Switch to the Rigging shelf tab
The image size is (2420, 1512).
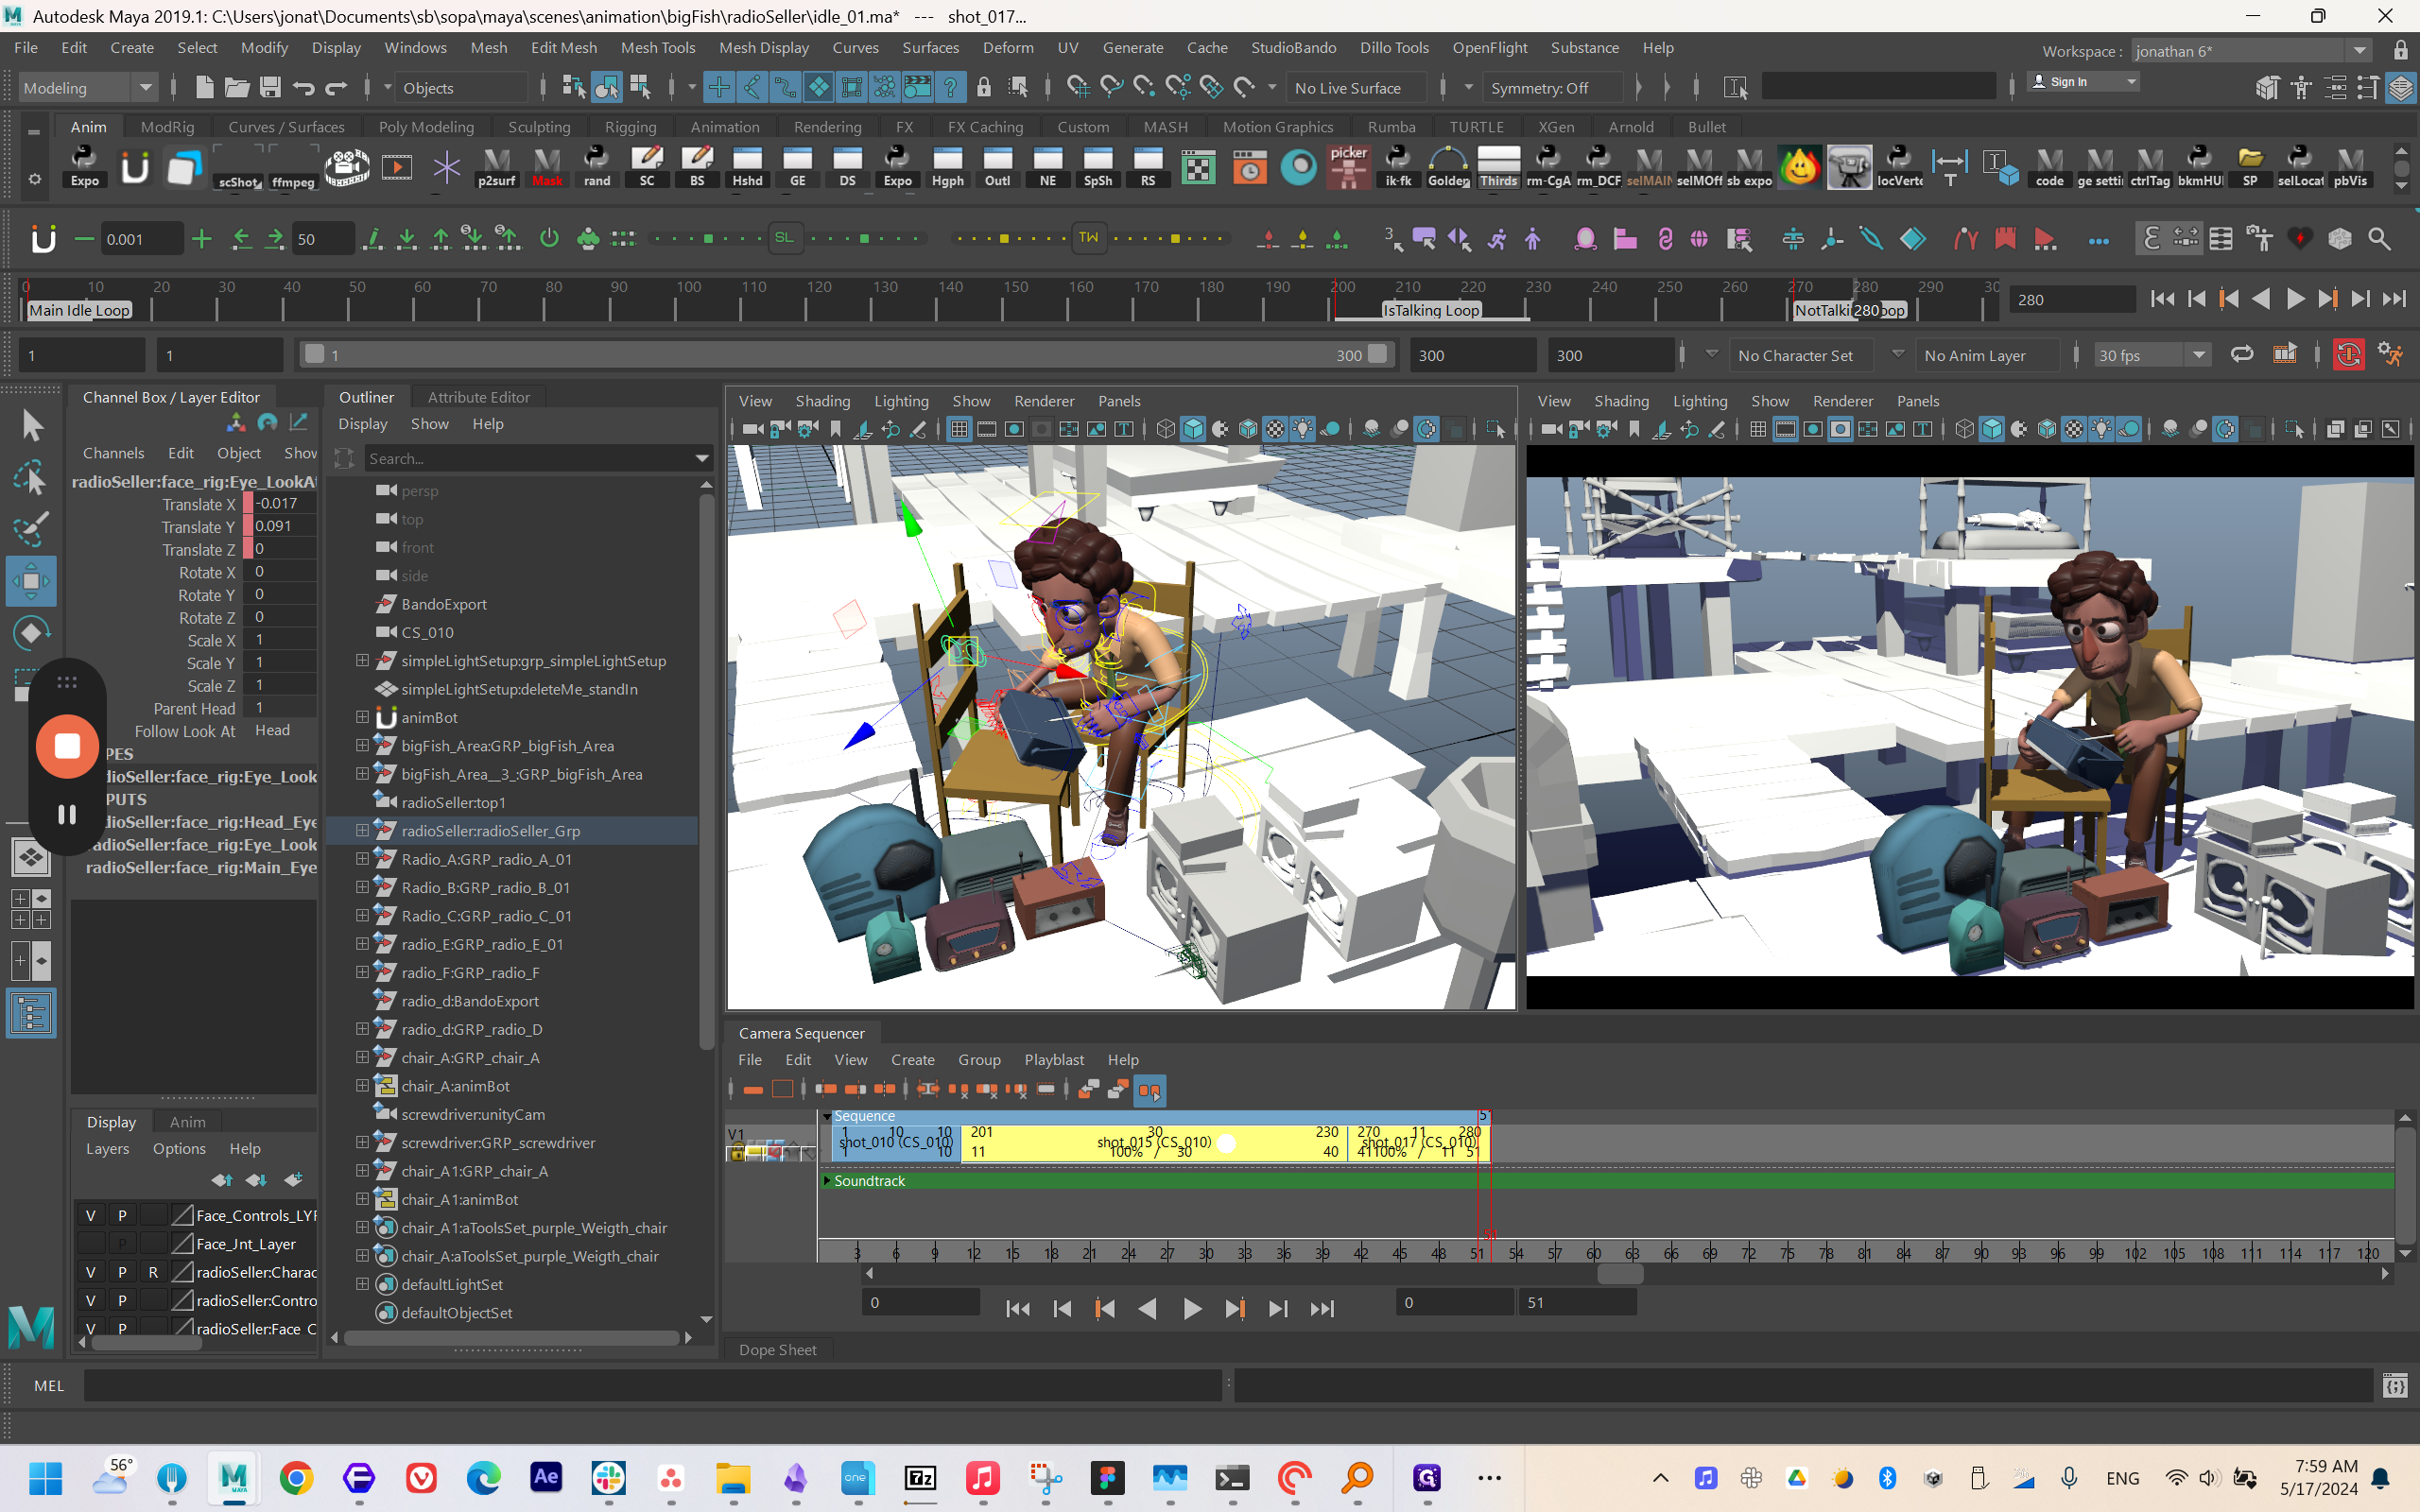(x=630, y=127)
